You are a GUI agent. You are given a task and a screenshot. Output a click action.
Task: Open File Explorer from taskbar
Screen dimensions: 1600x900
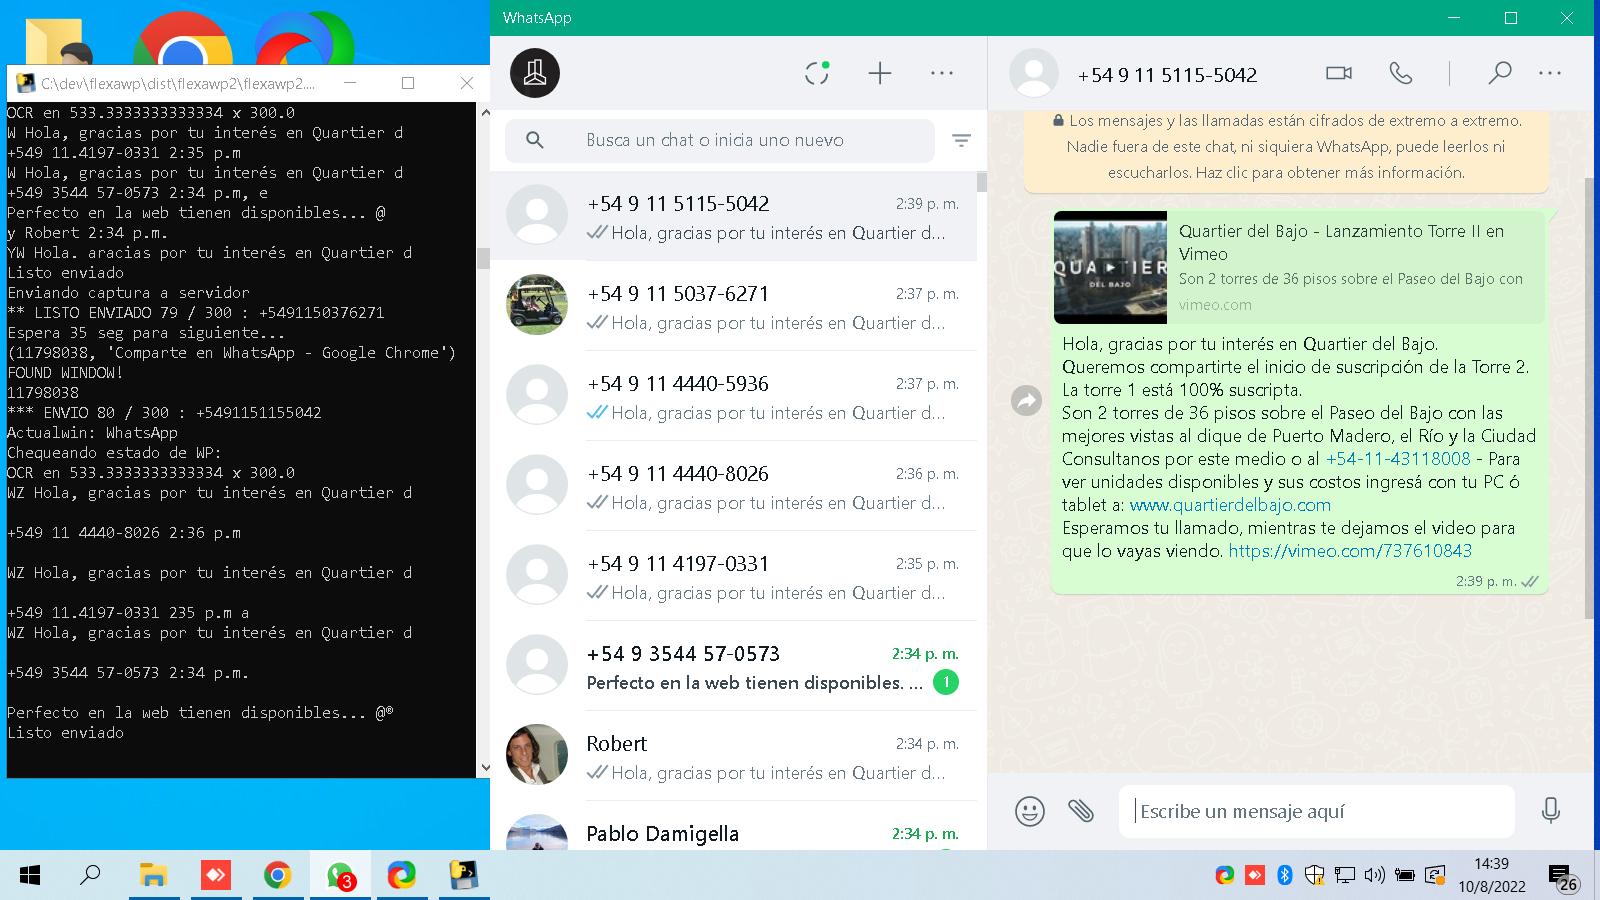153,876
